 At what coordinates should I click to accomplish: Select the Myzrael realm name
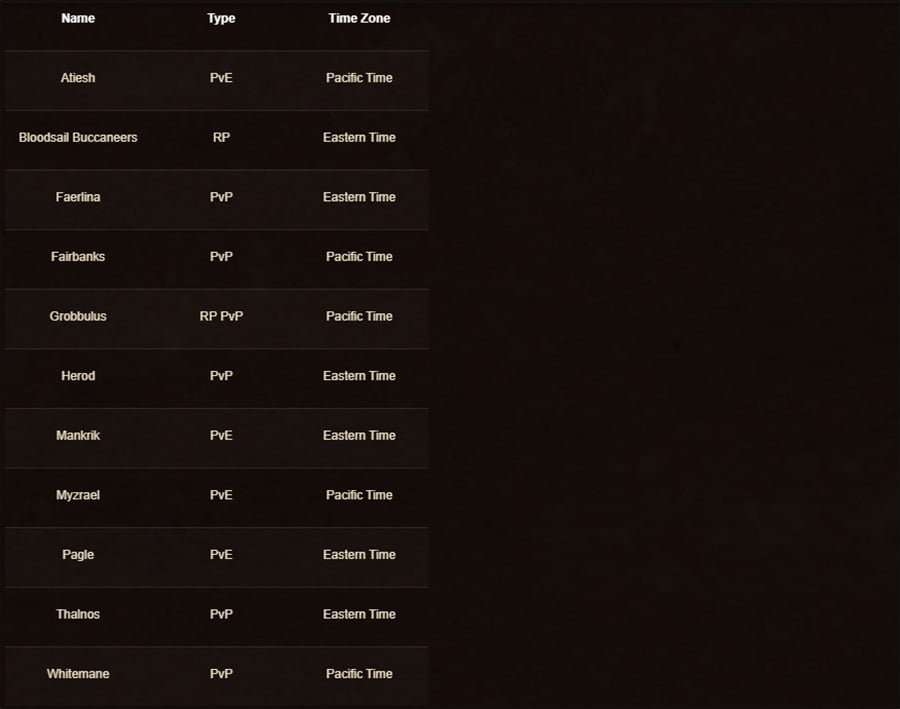[78, 495]
